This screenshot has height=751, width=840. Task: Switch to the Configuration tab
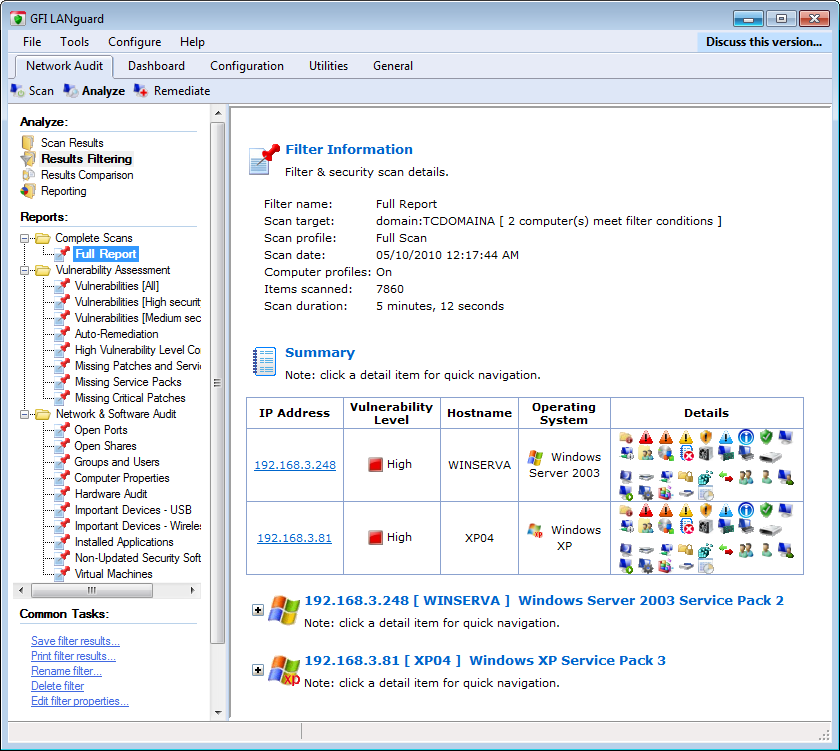coord(247,66)
